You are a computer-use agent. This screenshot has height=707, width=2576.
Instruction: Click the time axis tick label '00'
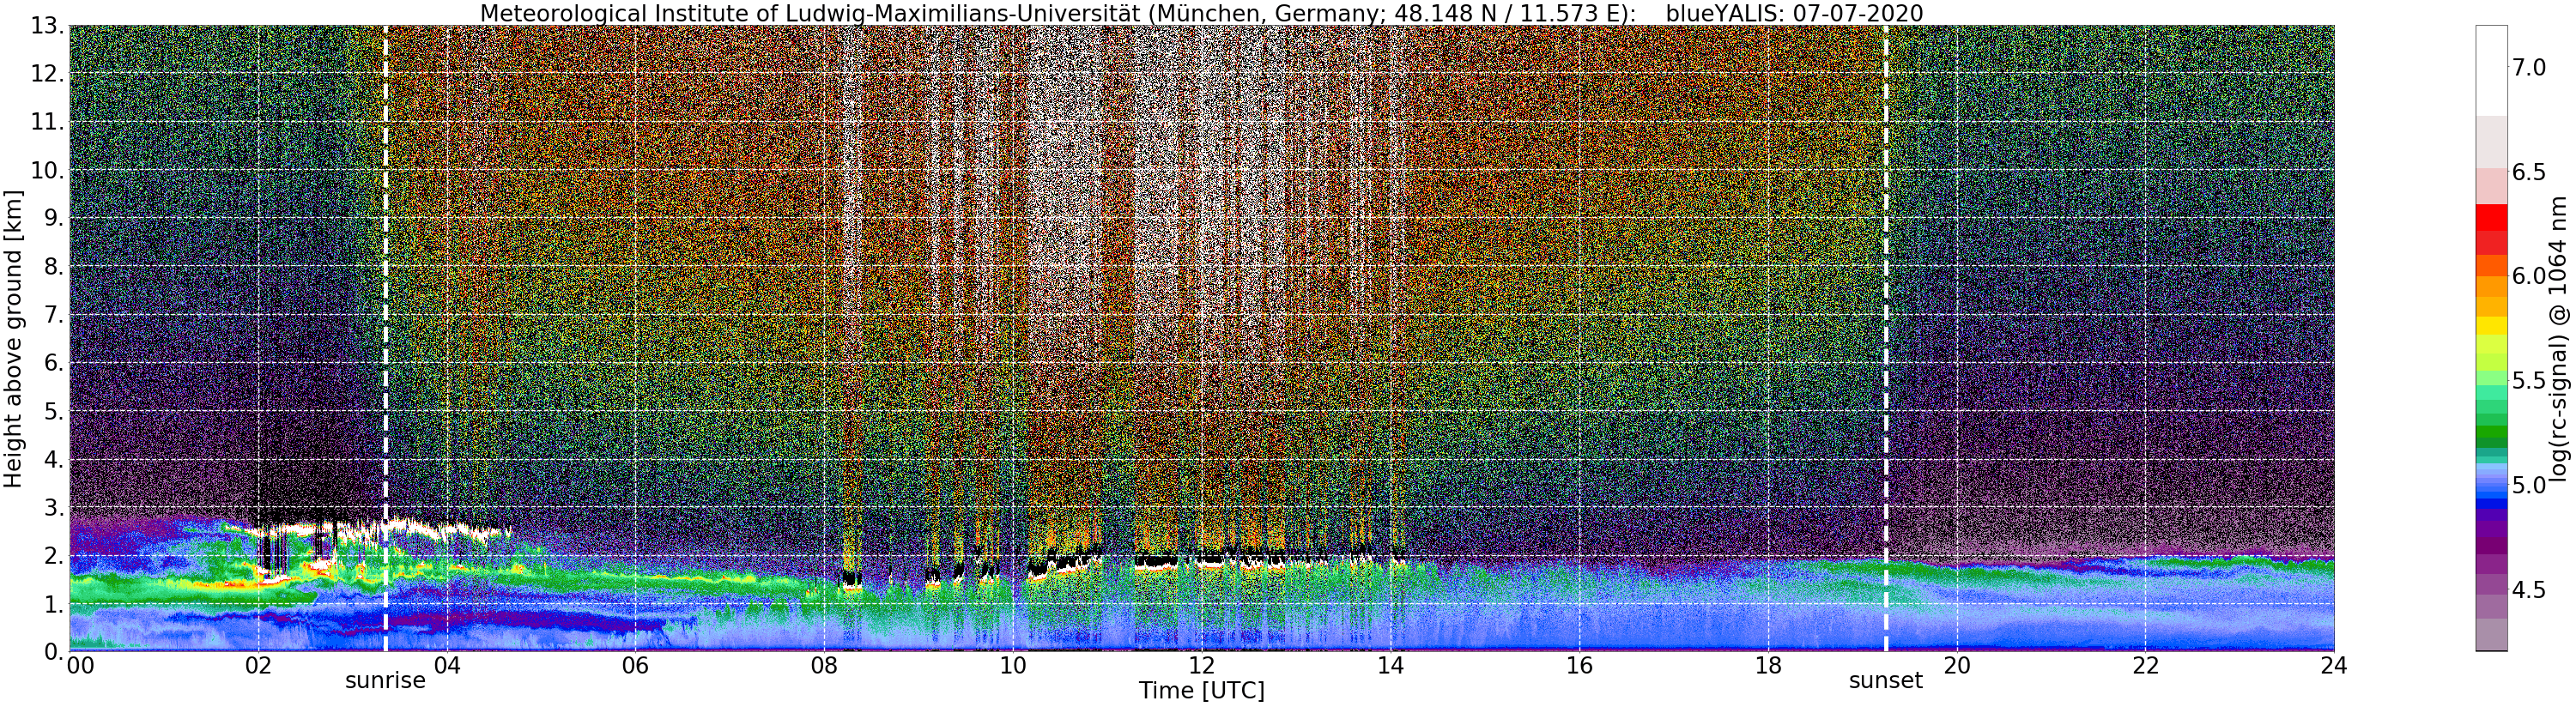tap(80, 665)
